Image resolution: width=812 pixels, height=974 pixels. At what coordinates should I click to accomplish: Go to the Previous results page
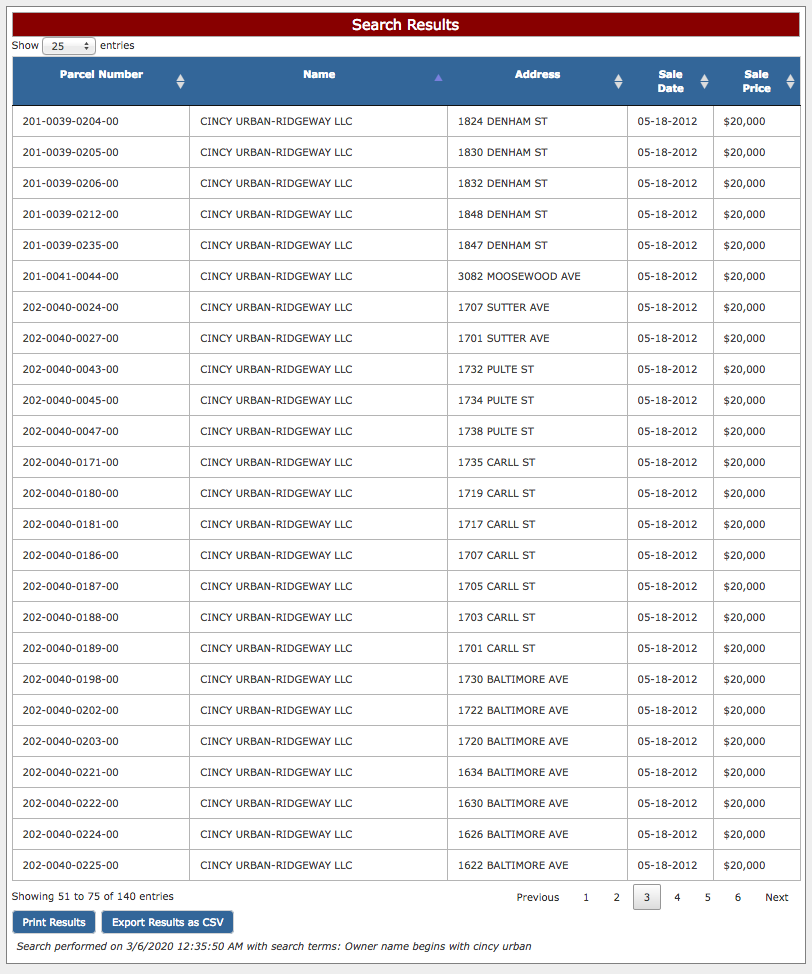click(537, 897)
